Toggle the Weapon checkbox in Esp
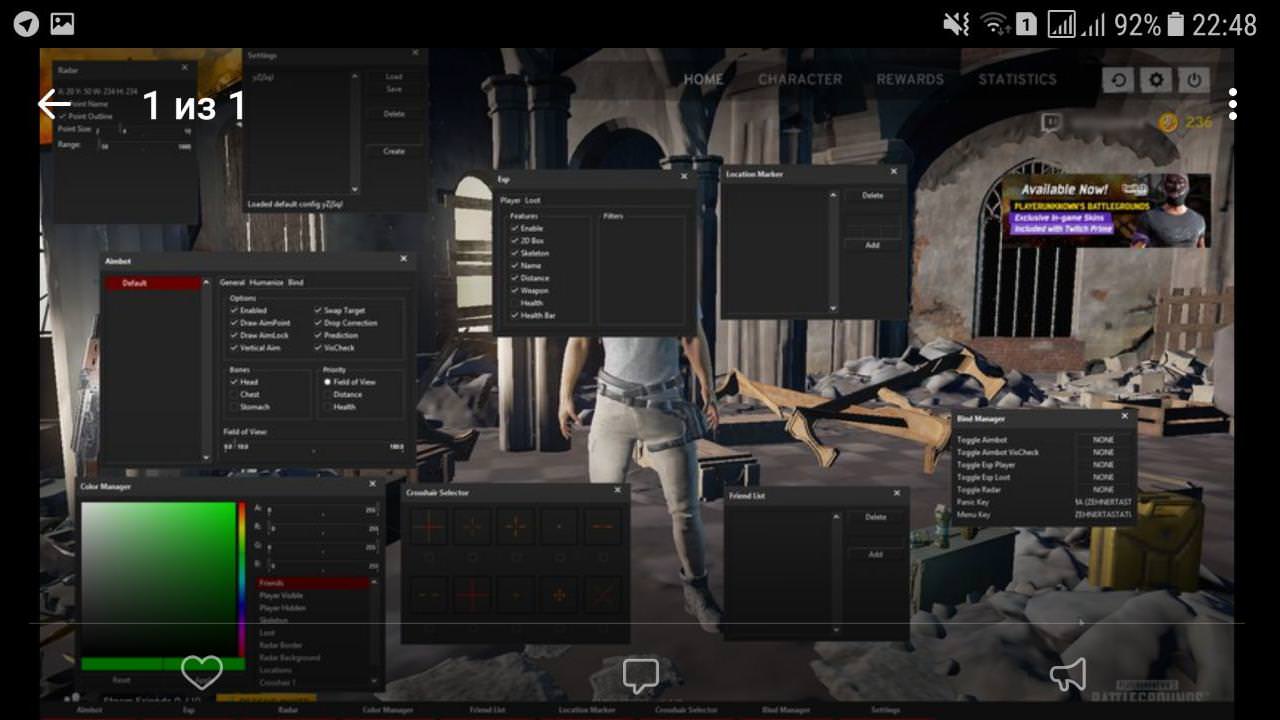The image size is (1280, 720). click(x=514, y=290)
